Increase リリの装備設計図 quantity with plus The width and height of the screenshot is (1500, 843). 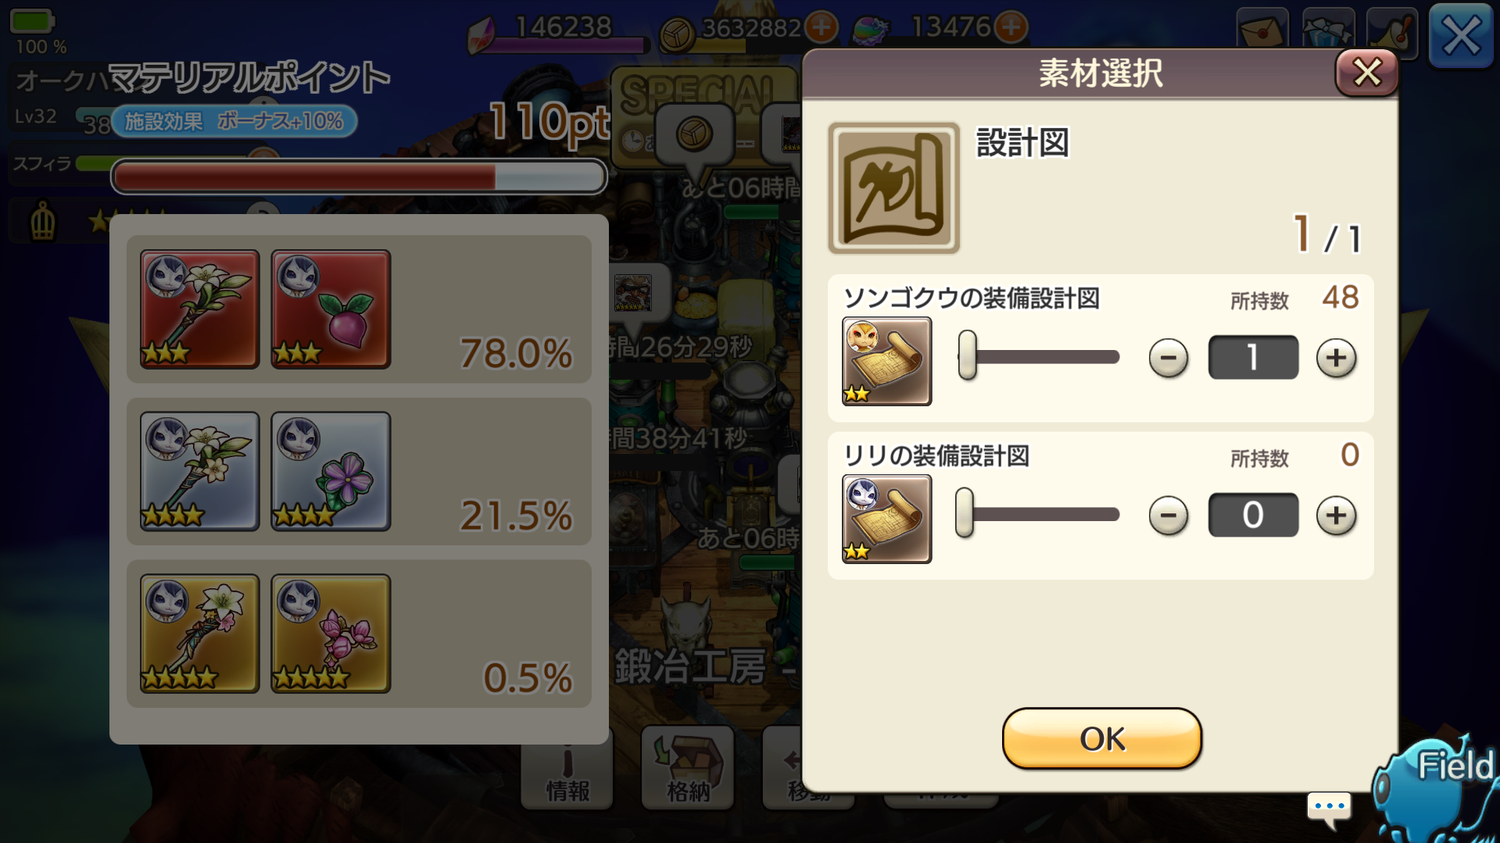pos(1336,516)
